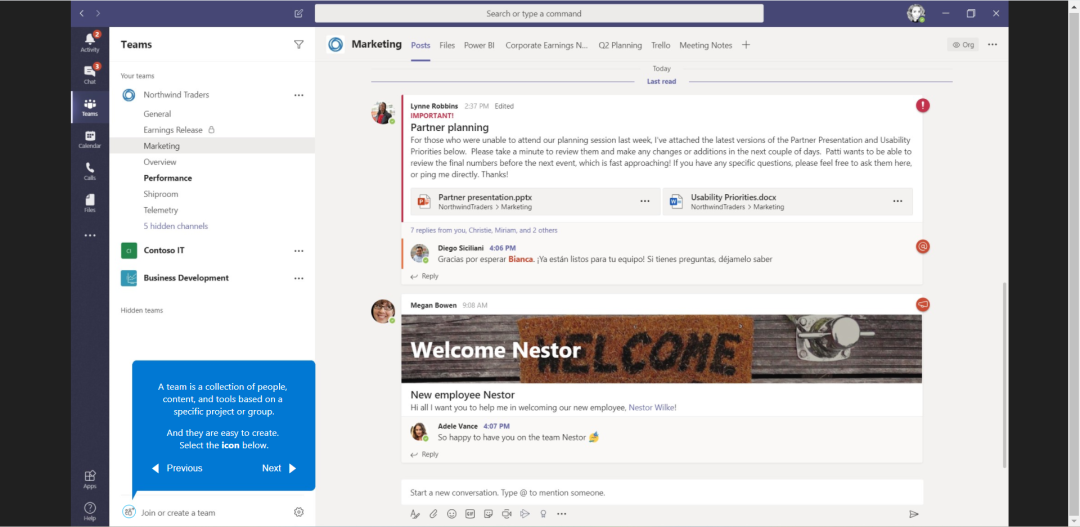Open Calls in the left rail
The height and width of the screenshot is (527, 1080).
click(x=90, y=171)
